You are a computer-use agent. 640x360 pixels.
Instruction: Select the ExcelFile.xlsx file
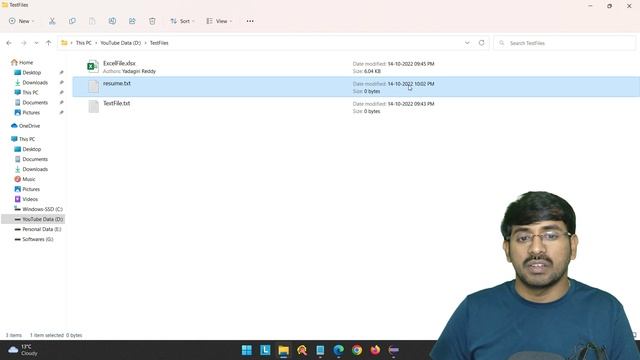[x=356, y=67]
